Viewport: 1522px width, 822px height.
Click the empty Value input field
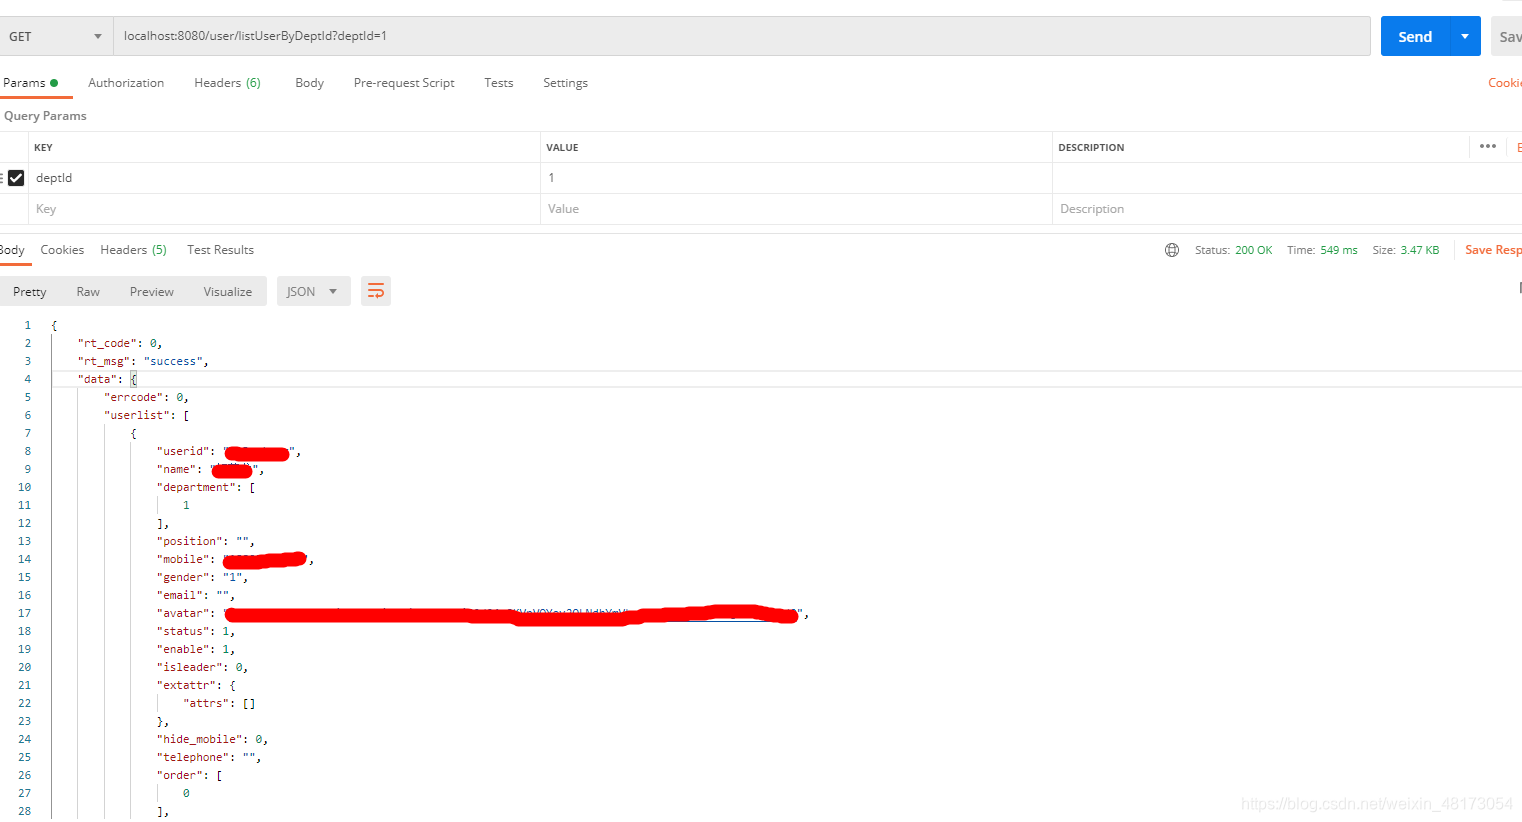tap(796, 209)
